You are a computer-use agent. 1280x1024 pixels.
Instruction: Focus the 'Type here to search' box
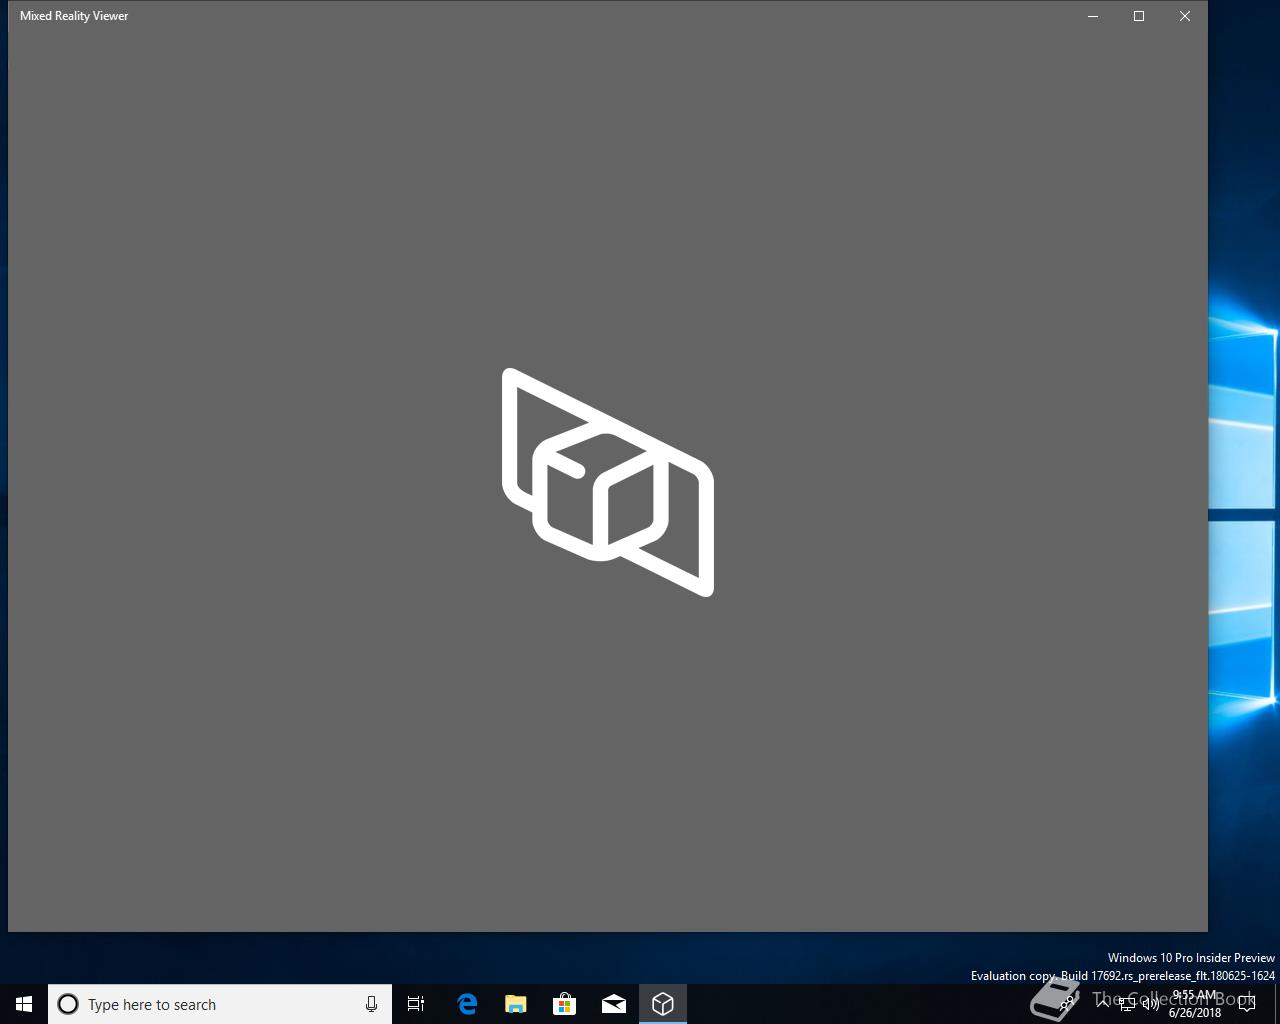tap(220, 1004)
